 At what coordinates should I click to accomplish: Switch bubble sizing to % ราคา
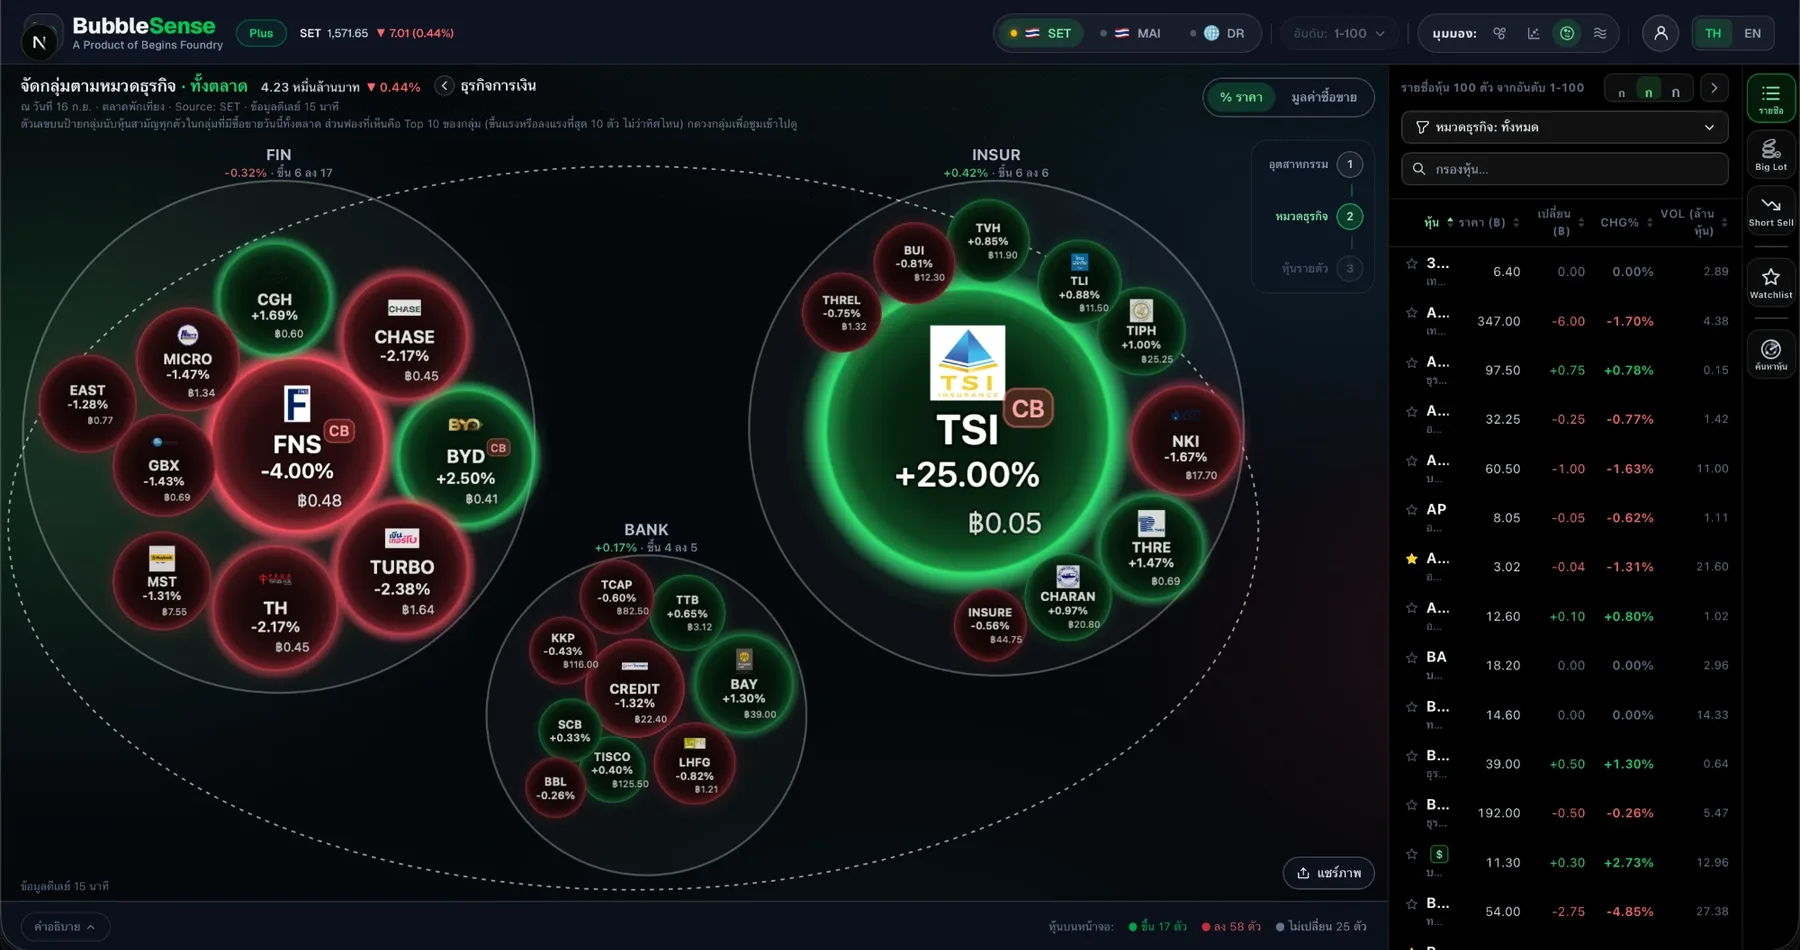(x=1241, y=97)
